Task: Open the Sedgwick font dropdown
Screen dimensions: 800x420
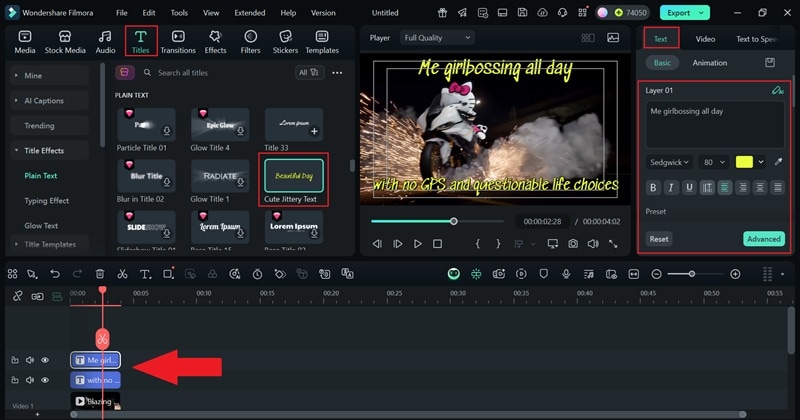Action: click(x=669, y=162)
